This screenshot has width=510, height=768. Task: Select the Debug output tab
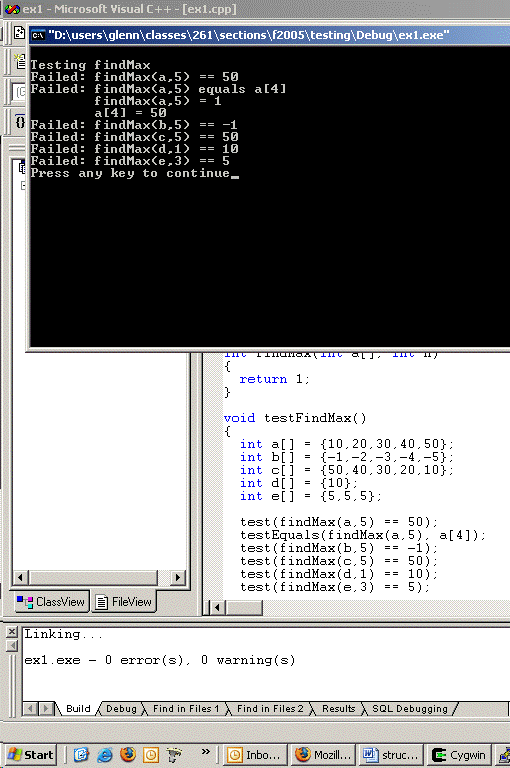tap(121, 708)
